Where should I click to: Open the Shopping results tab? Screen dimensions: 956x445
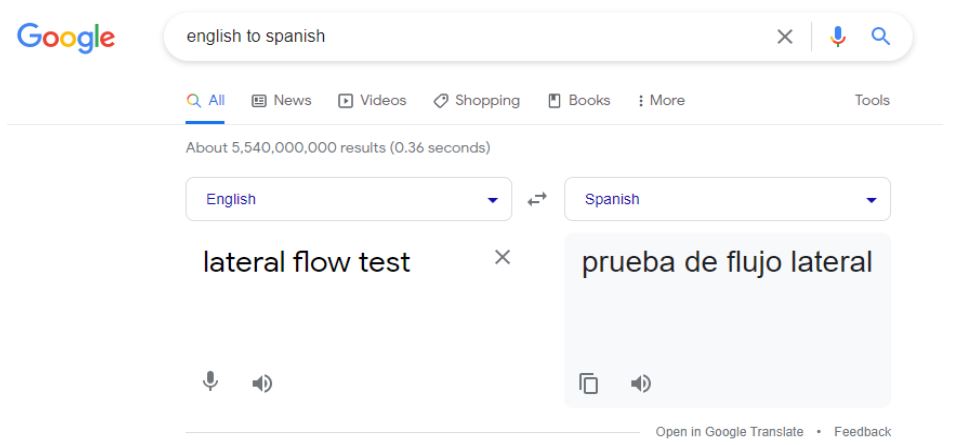tap(477, 101)
